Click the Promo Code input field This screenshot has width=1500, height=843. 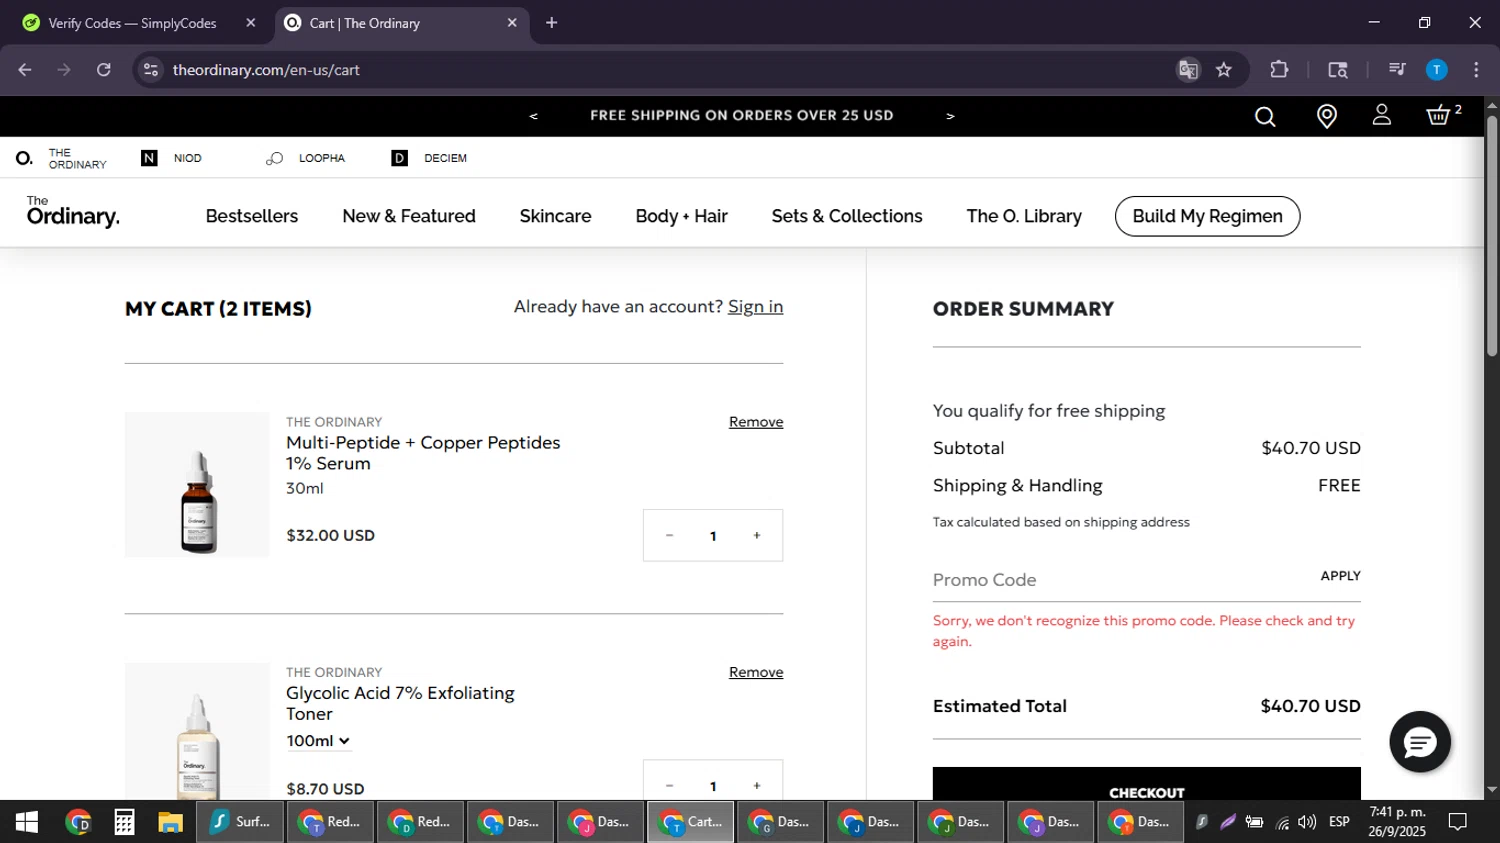[x=1120, y=580]
